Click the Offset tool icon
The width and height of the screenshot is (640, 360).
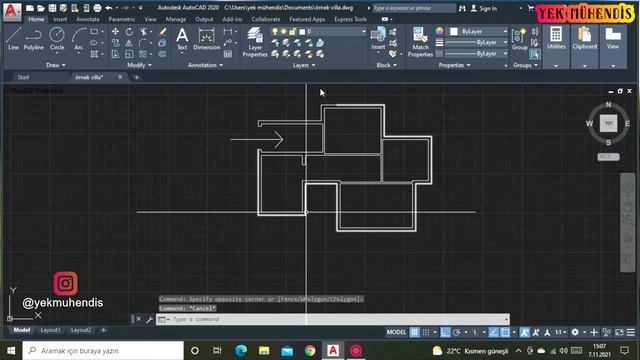pyautogui.click(x=162, y=54)
